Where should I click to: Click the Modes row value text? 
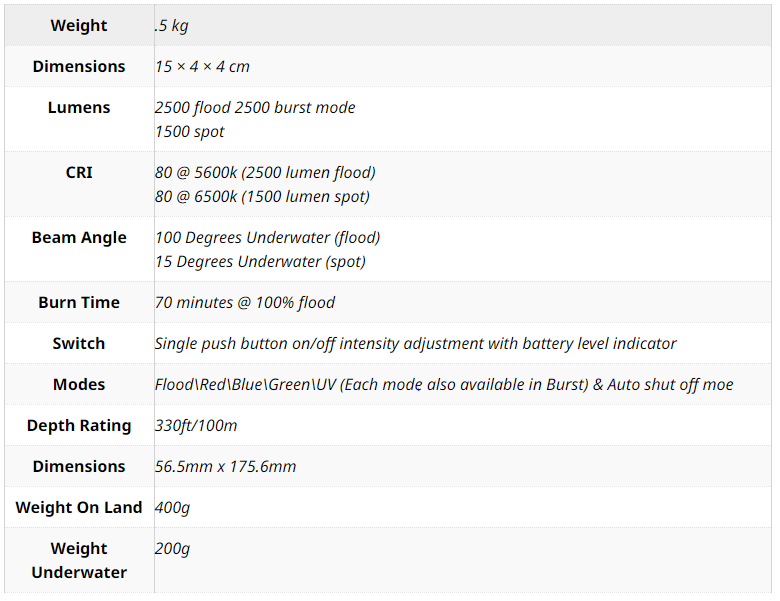coord(444,385)
